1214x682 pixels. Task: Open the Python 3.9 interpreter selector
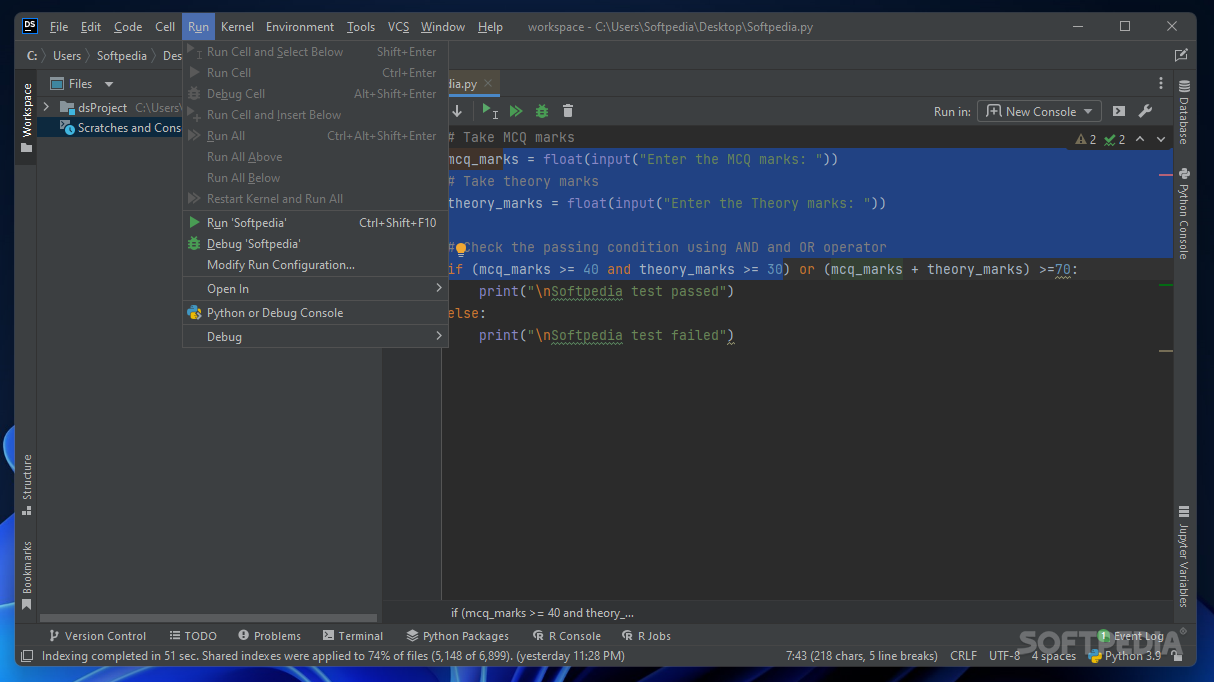tap(1125, 656)
